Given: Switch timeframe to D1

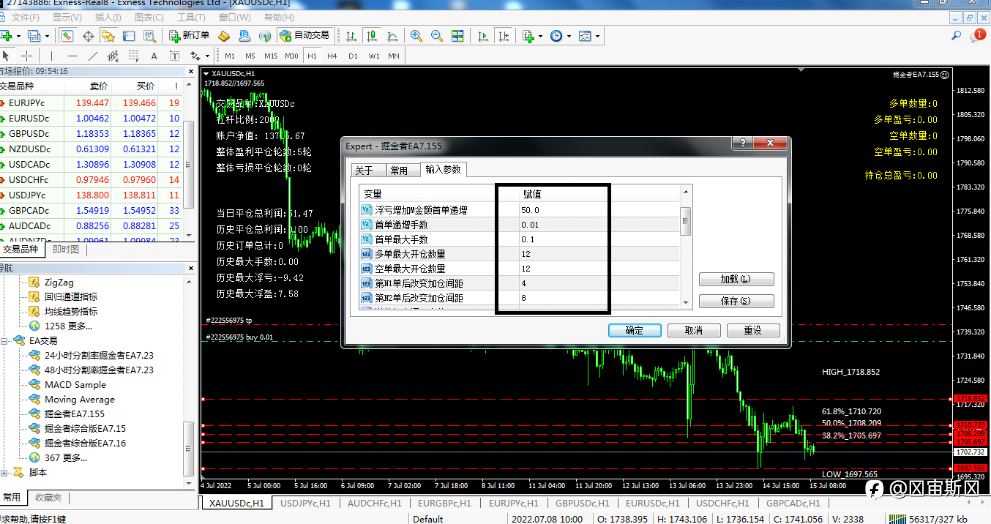Looking at the screenshot, I should click(353, 56).
